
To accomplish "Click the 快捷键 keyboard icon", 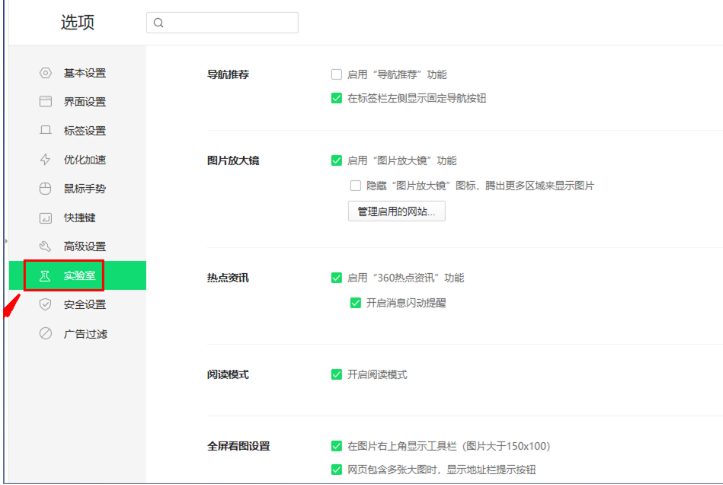I will (x=45, y=218).
